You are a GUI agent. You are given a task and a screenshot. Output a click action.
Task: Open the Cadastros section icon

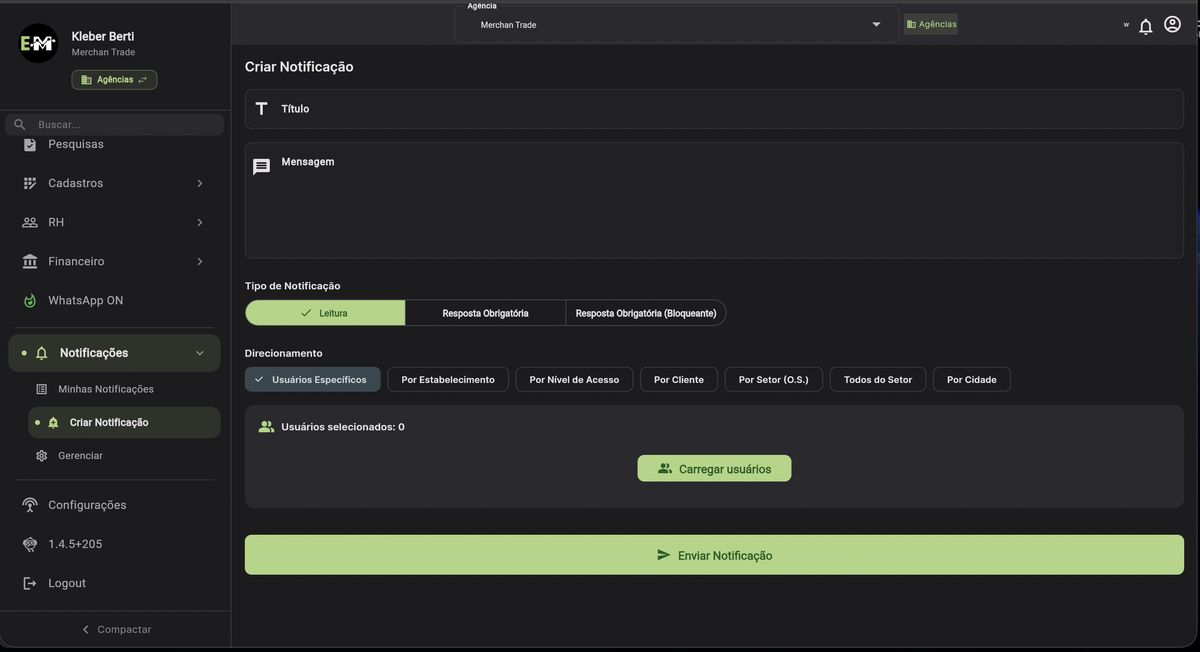coord(28,182)
